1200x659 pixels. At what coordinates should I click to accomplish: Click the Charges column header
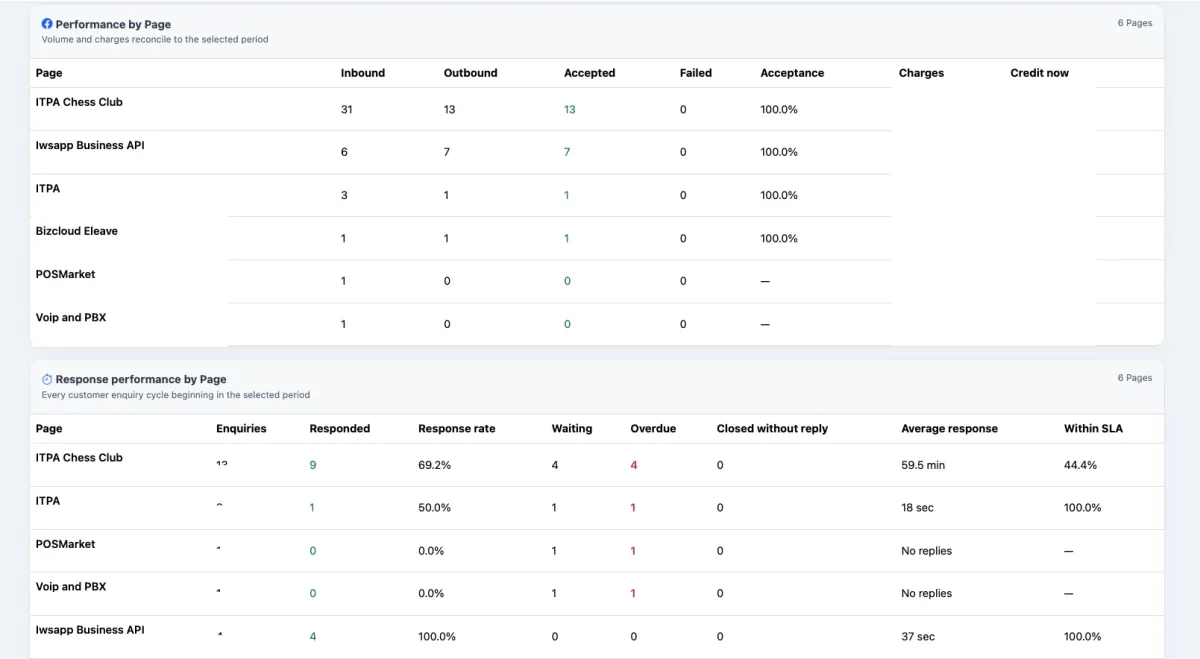pos(921,73)
